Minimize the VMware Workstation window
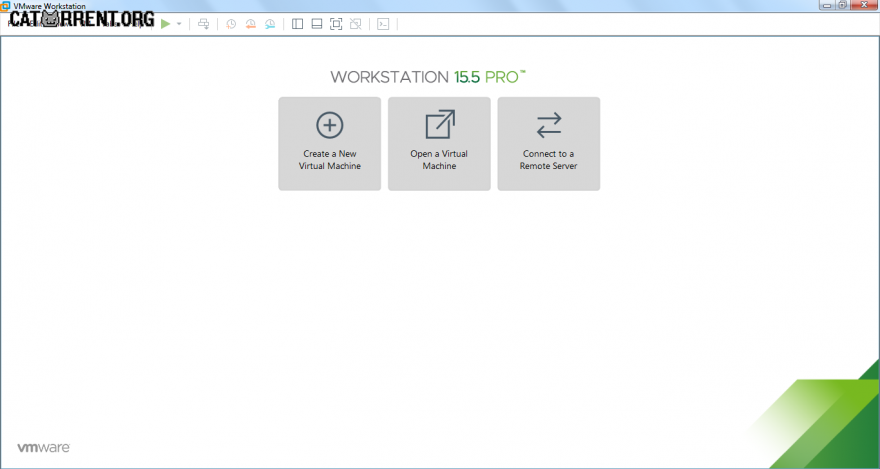Screen dimensions: 880x469 [x=827, y=5]
